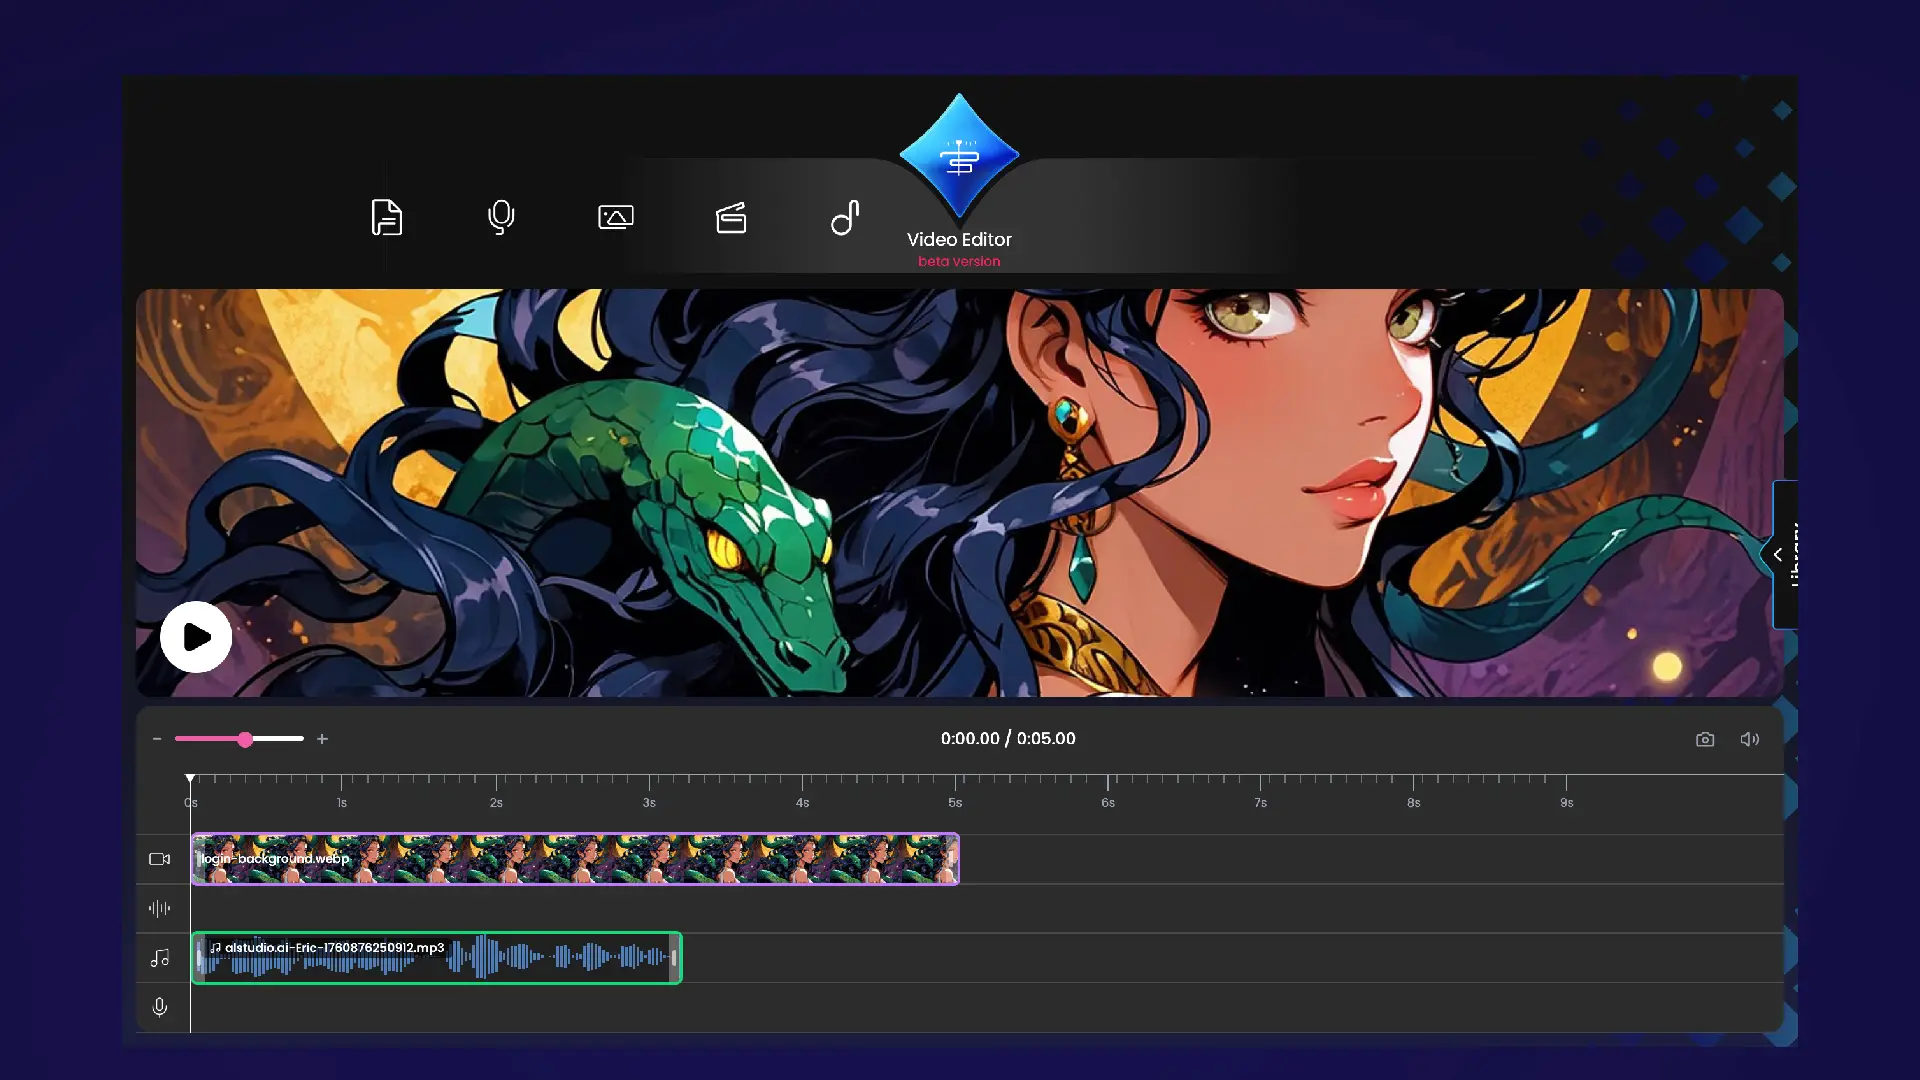Screen dimensions: 1920x1080
Task: Open the clapperboard video tool icon
Action: point(731,217)
